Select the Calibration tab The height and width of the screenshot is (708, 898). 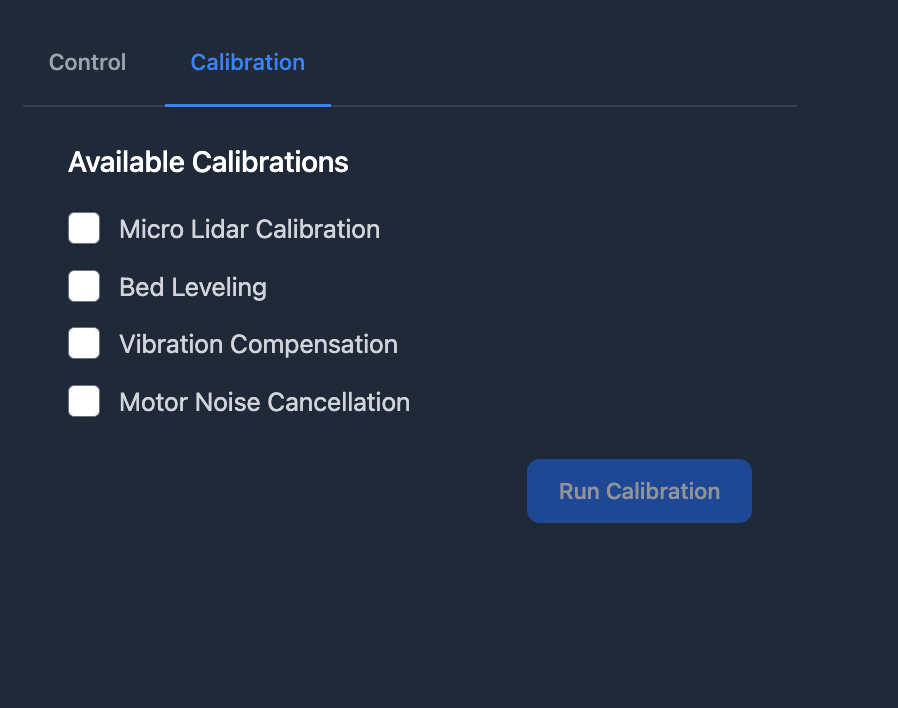tap(247, 62)
